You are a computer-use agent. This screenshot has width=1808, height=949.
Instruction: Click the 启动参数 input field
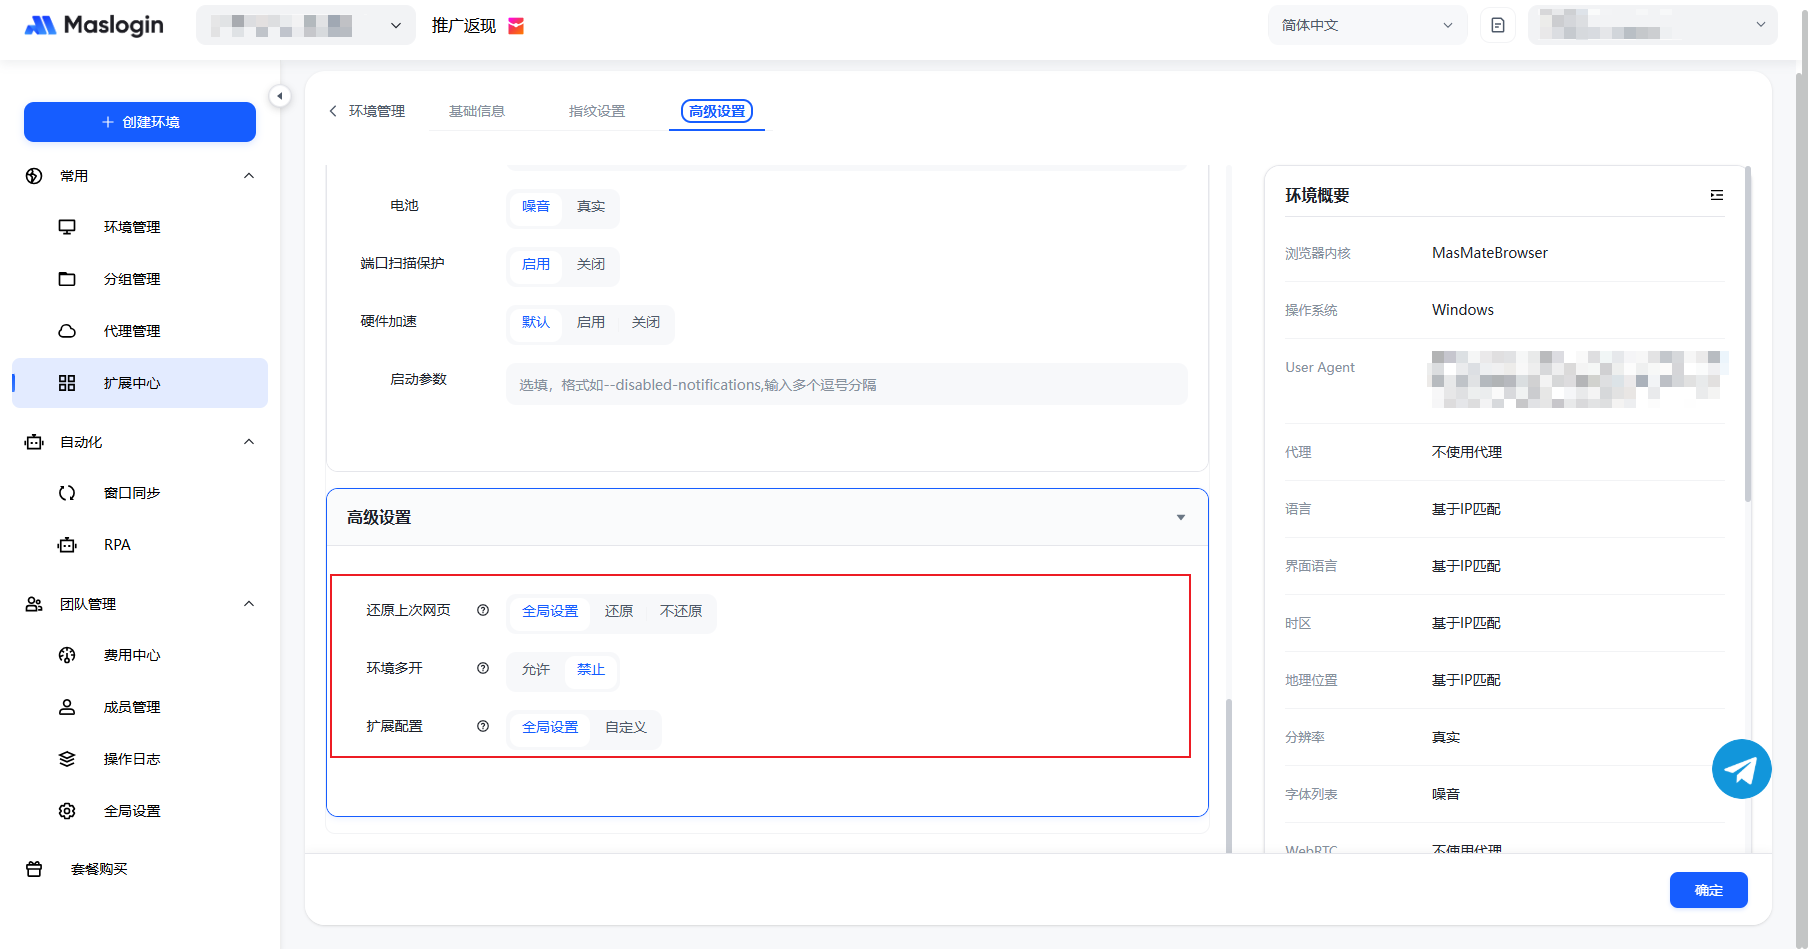[846, 385]
